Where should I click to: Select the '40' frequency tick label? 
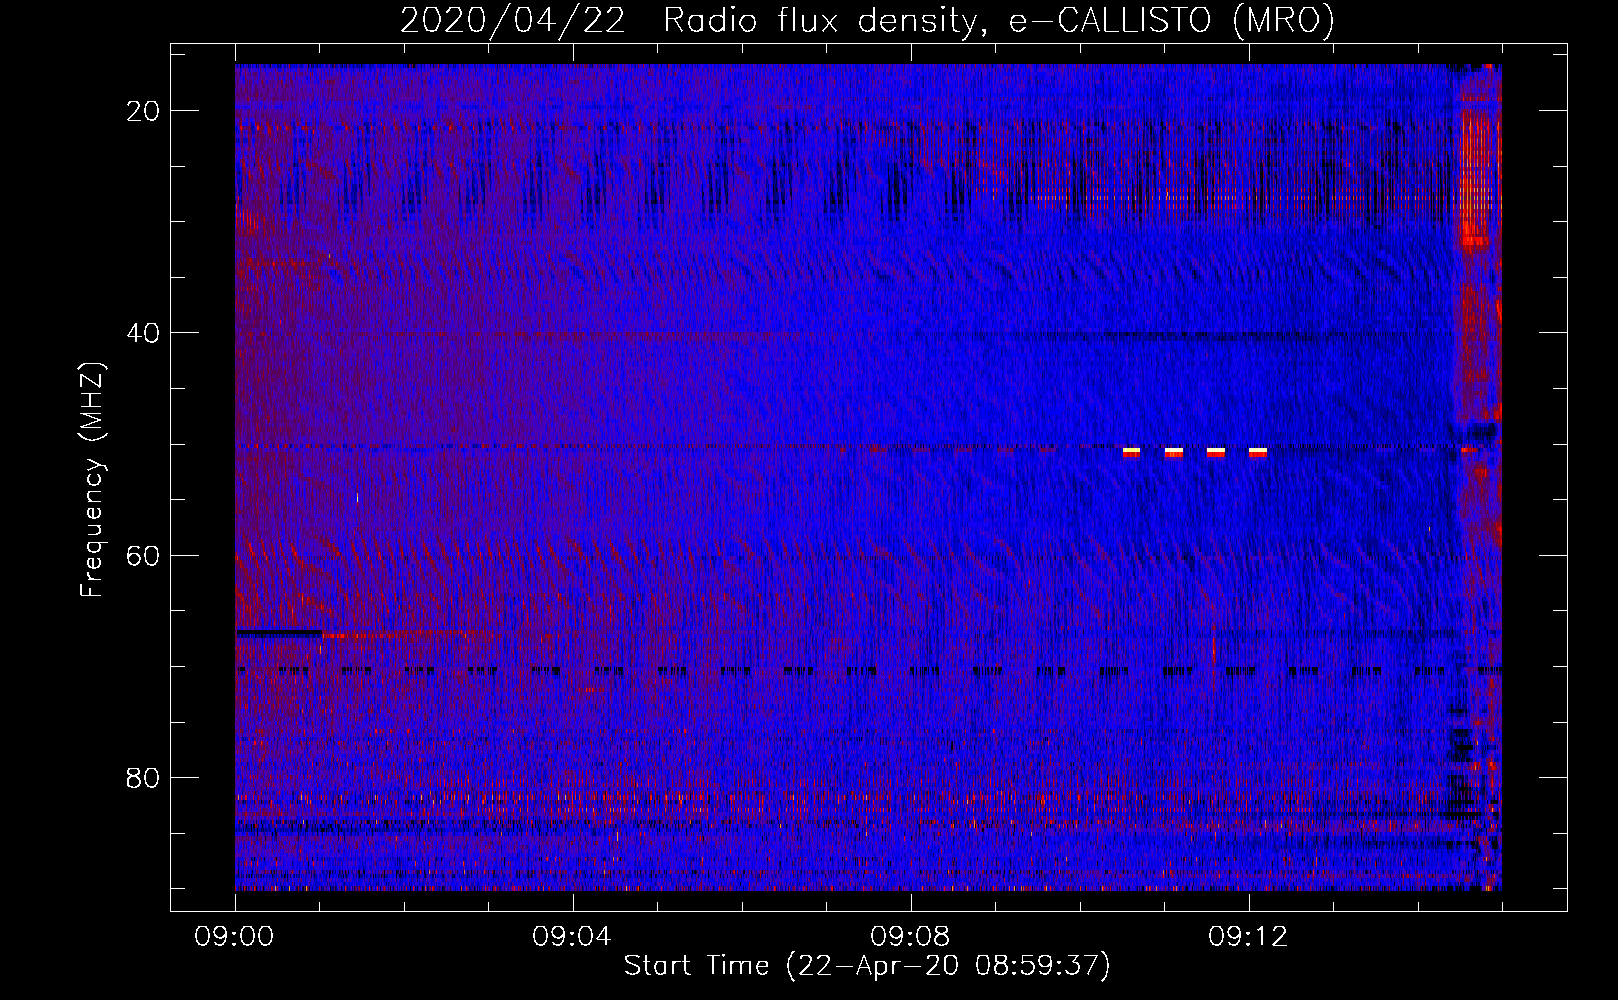(144, 333)
